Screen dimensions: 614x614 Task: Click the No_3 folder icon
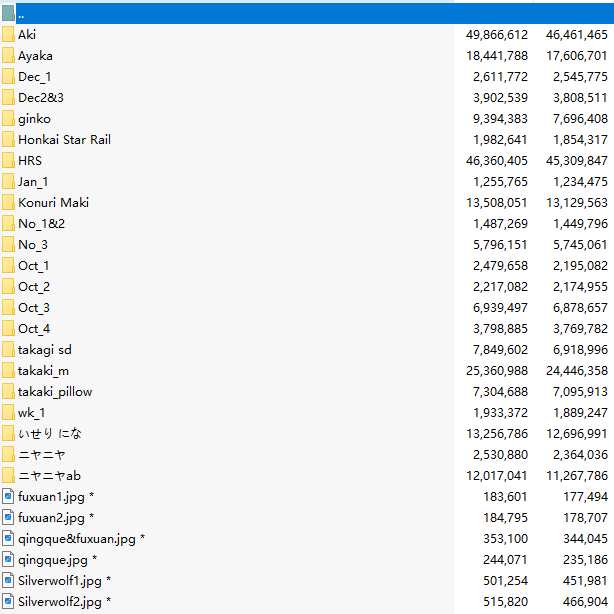(x=8, y=245)
